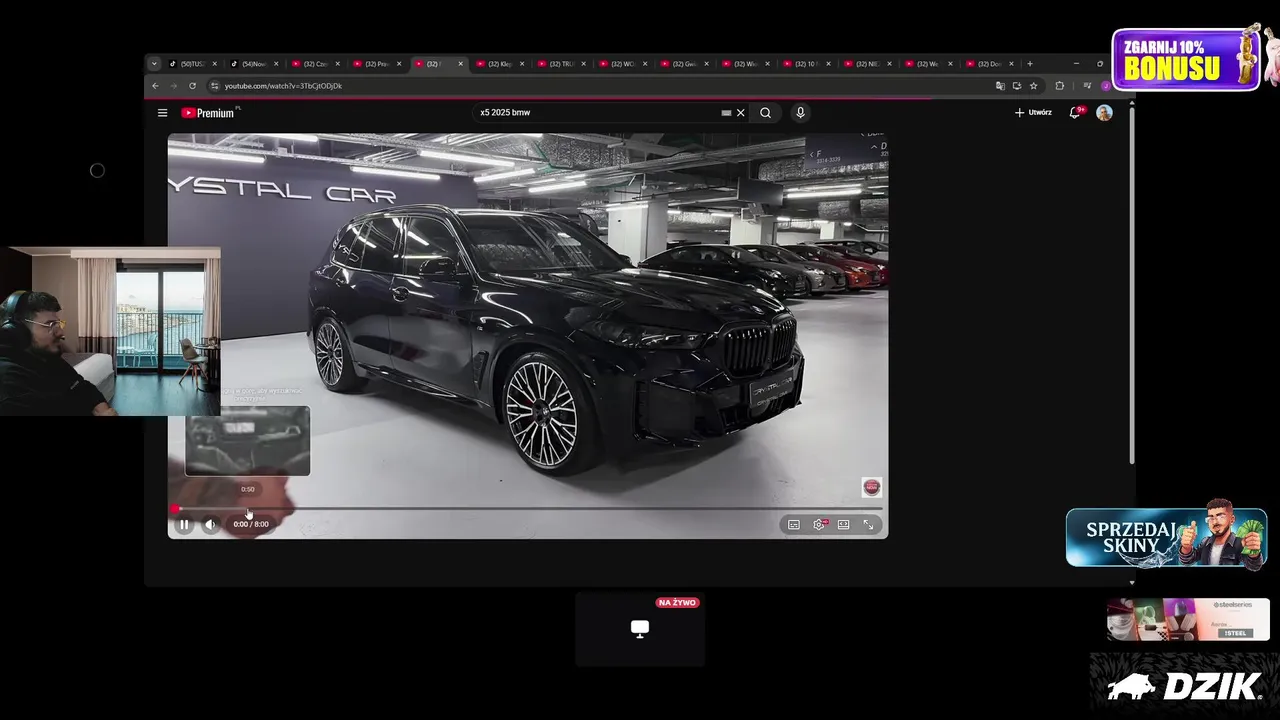Switch to the '(32) 10' tab

point(805,64)
